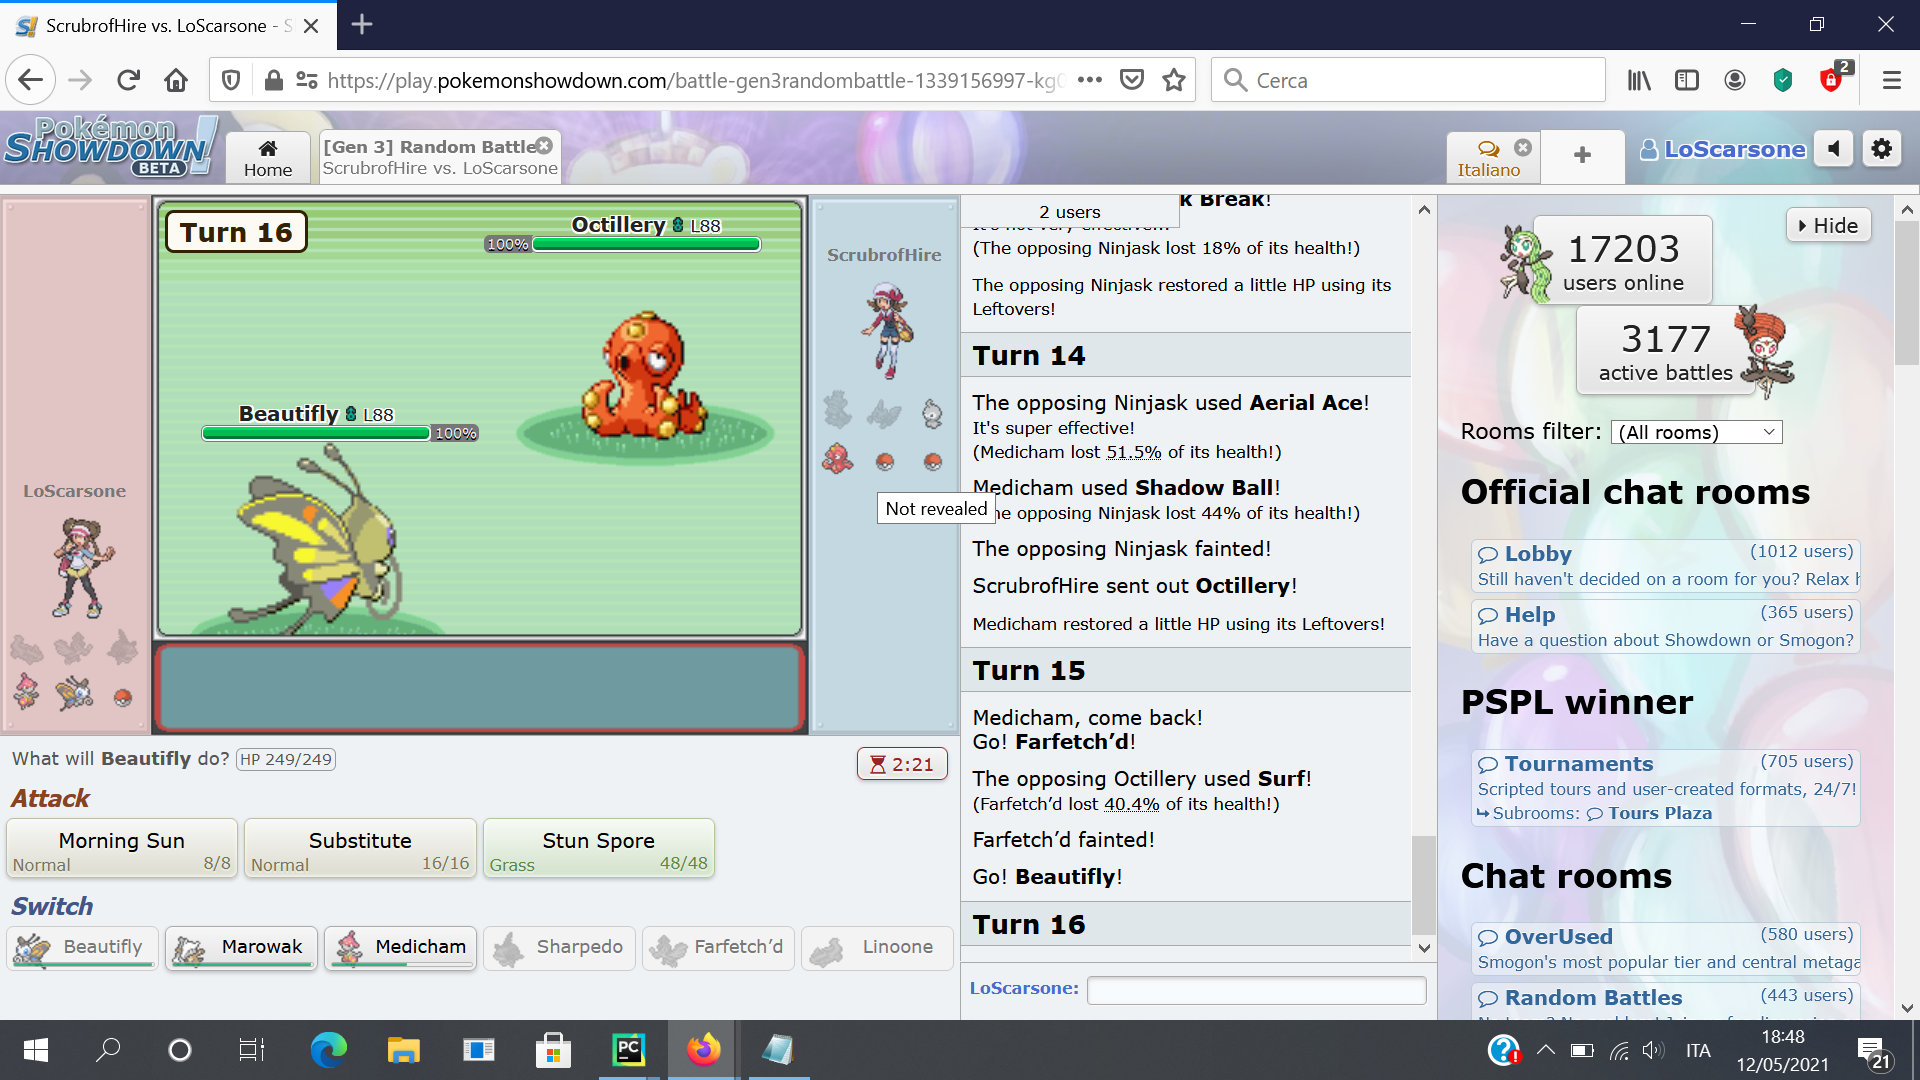Bookmark this page with the star icon
1920x1080 pixels.
click(1174, 80)
